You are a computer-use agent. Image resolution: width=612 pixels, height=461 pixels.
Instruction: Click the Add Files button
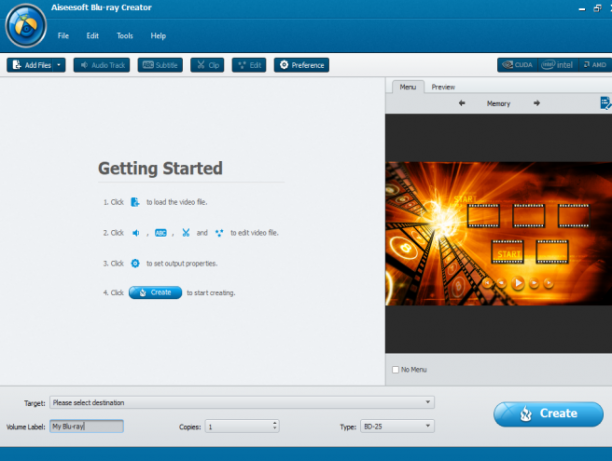[x=30, y=65]
